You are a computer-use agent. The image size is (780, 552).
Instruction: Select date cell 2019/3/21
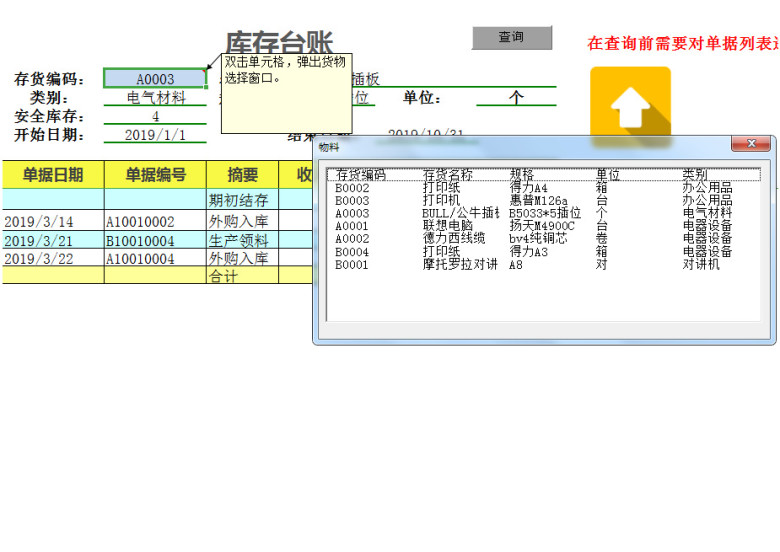(x=53, y=241)
